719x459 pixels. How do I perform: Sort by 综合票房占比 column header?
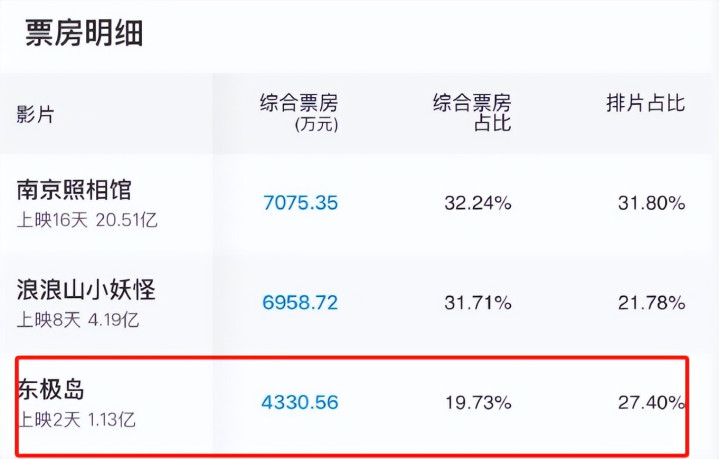(x=471, y=112)
